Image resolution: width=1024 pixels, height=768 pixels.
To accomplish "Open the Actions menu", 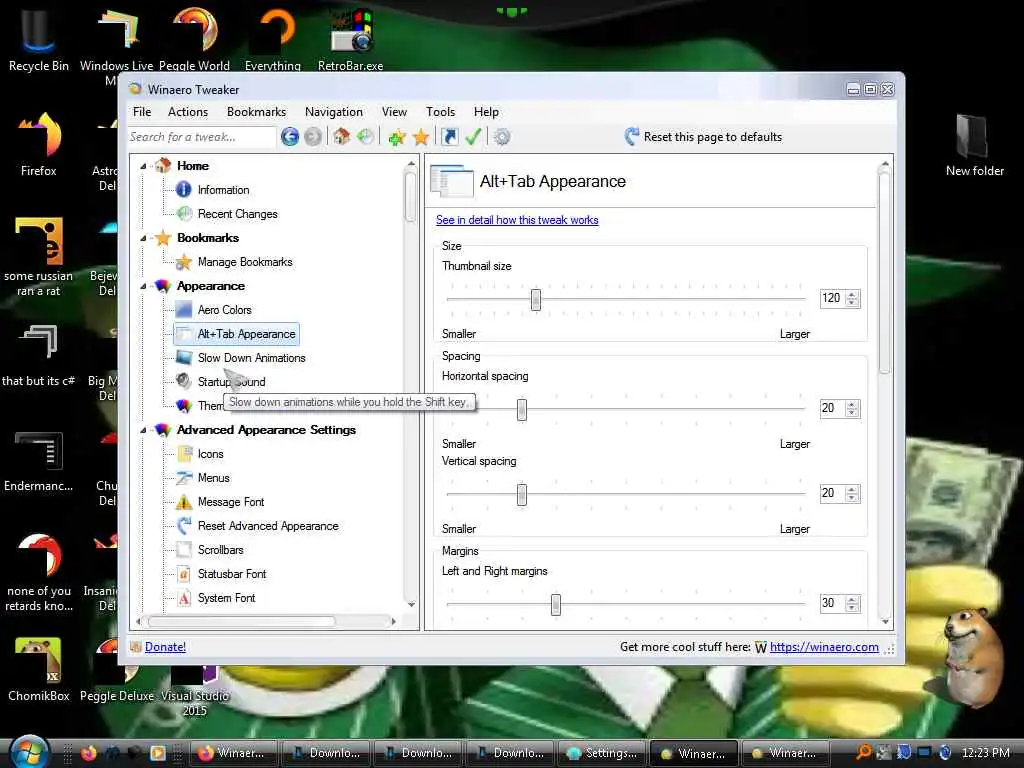I will click(x=188, y=112).
